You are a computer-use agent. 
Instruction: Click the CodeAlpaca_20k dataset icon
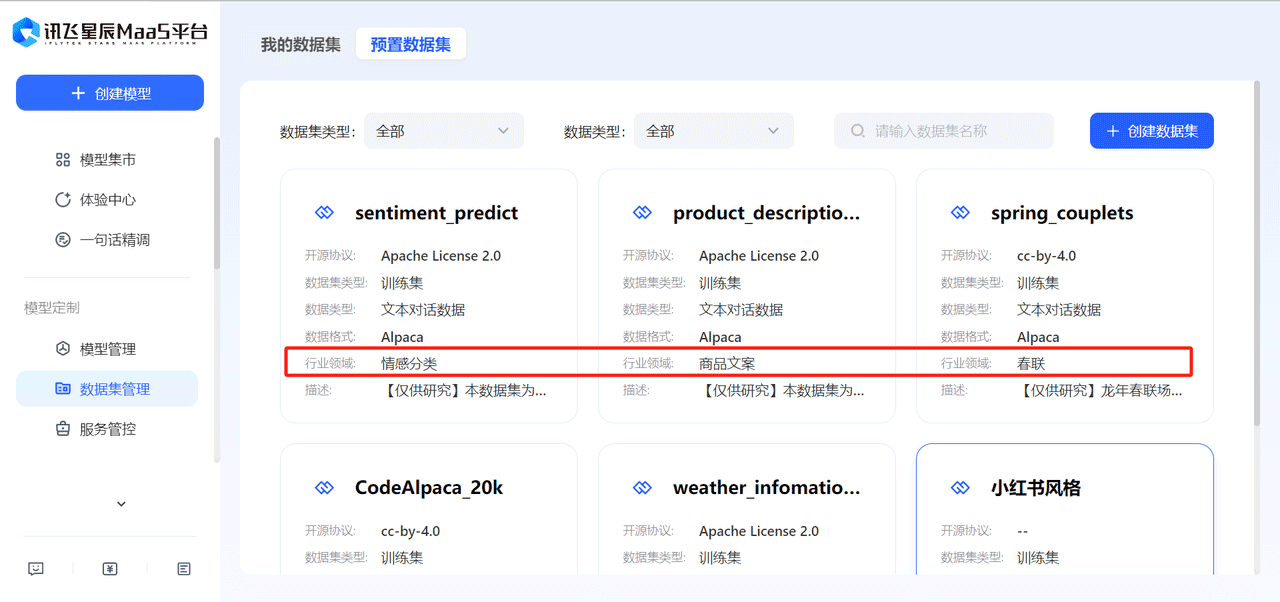(324, 488)
